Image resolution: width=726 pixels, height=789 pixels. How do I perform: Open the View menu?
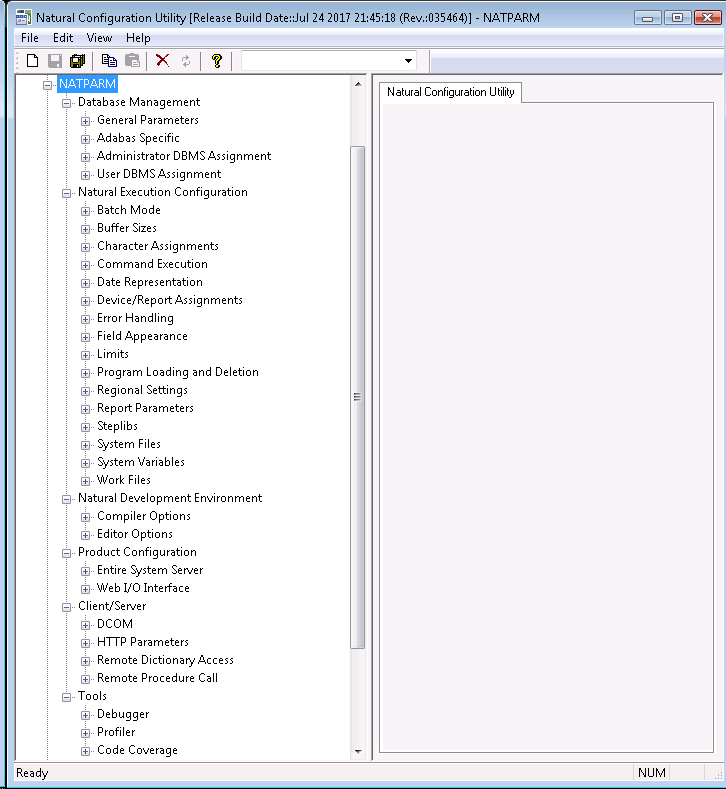99,38
